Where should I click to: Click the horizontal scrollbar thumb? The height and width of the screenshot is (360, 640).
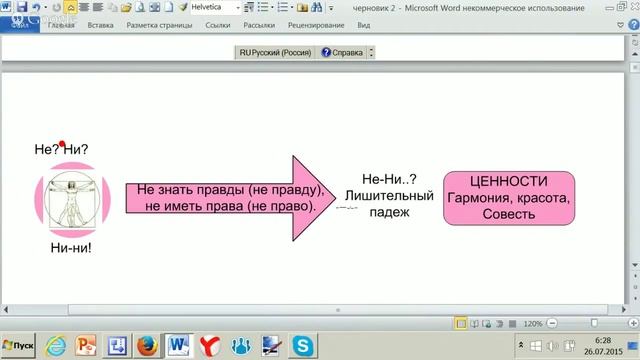click(x=338, y=310)
